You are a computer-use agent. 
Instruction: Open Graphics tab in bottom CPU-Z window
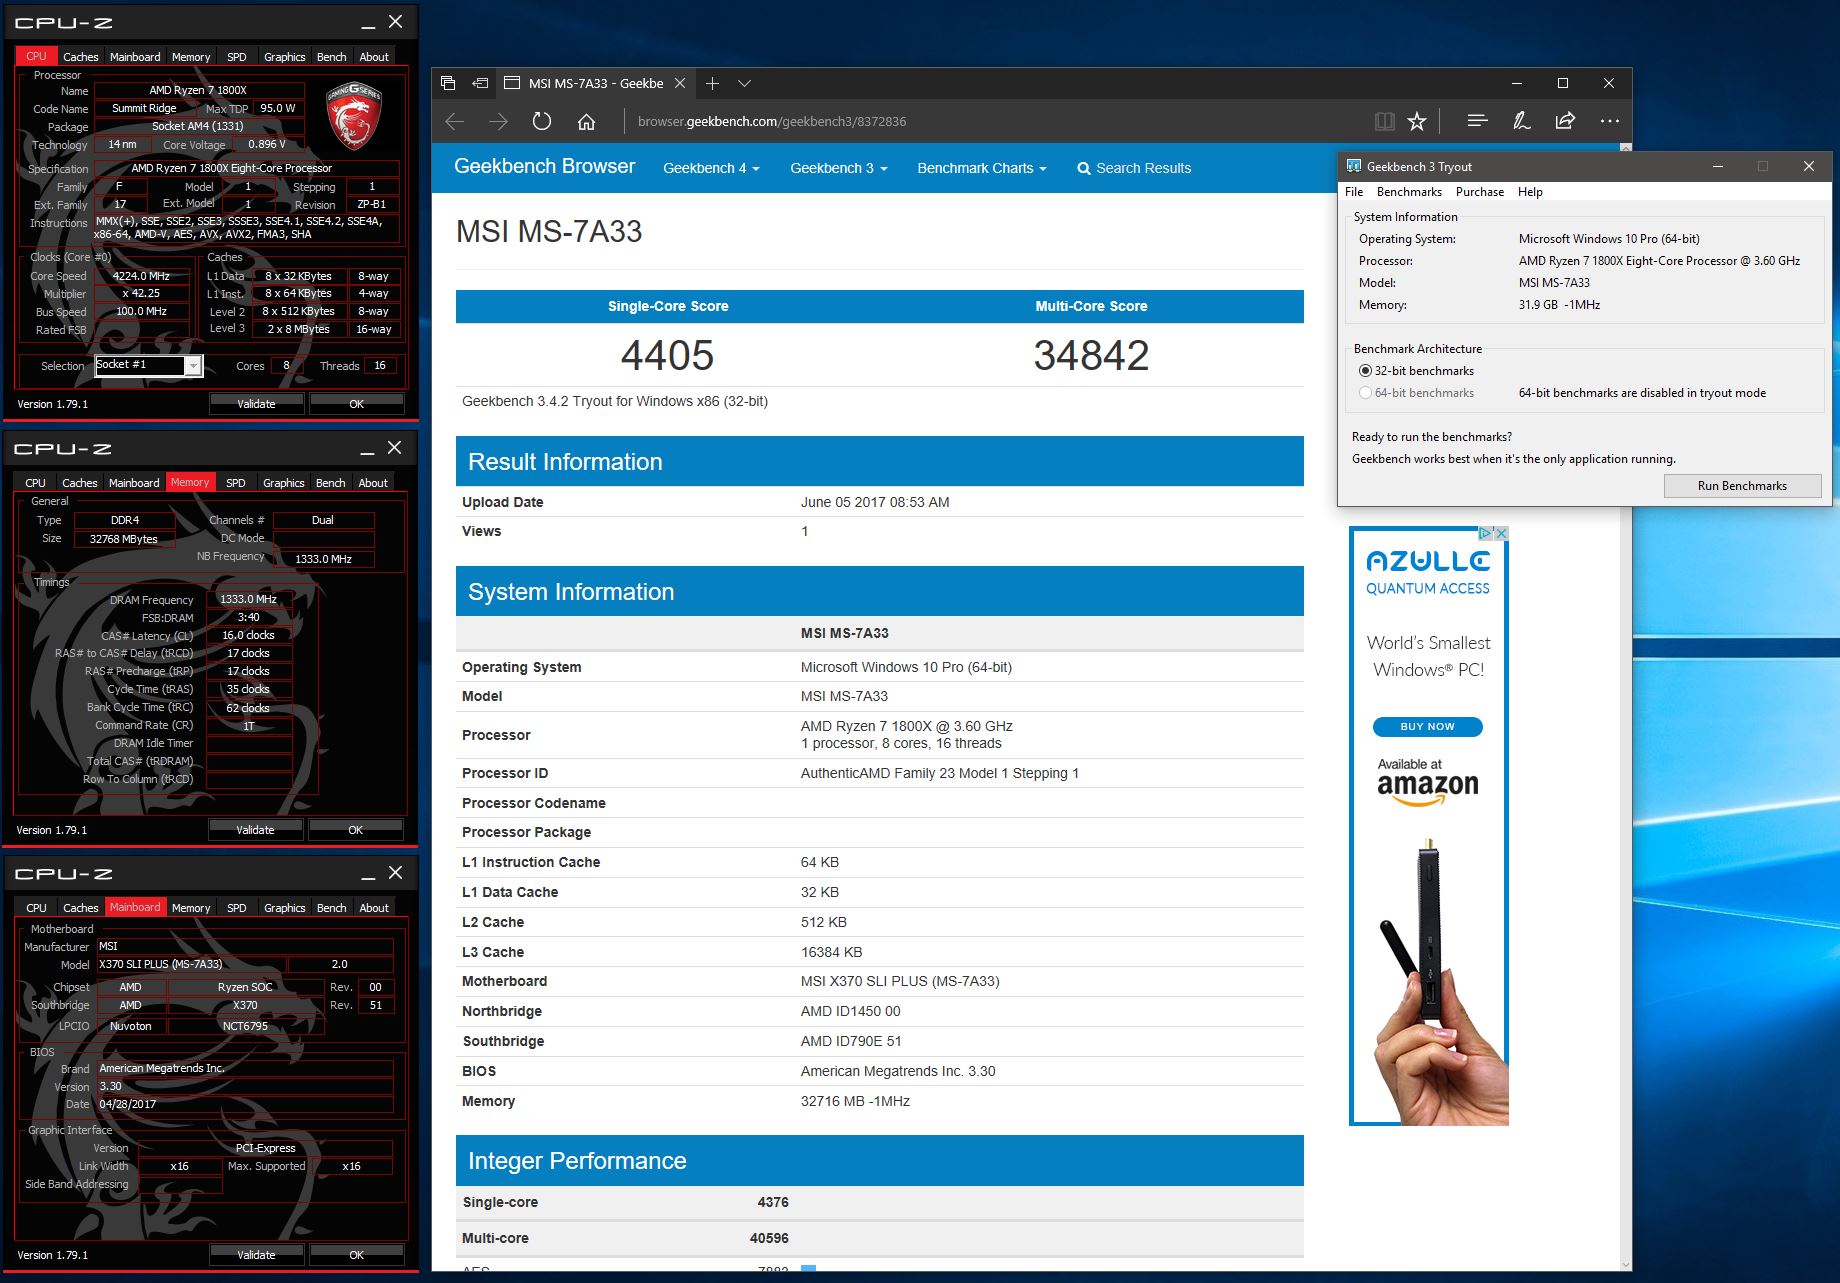[284, 908]
